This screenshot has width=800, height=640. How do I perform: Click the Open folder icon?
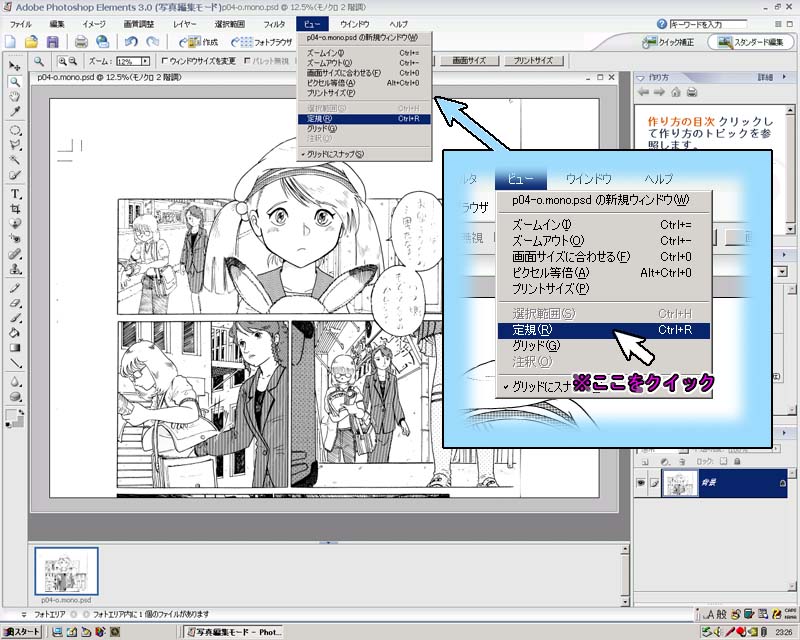tap(31, 42)
